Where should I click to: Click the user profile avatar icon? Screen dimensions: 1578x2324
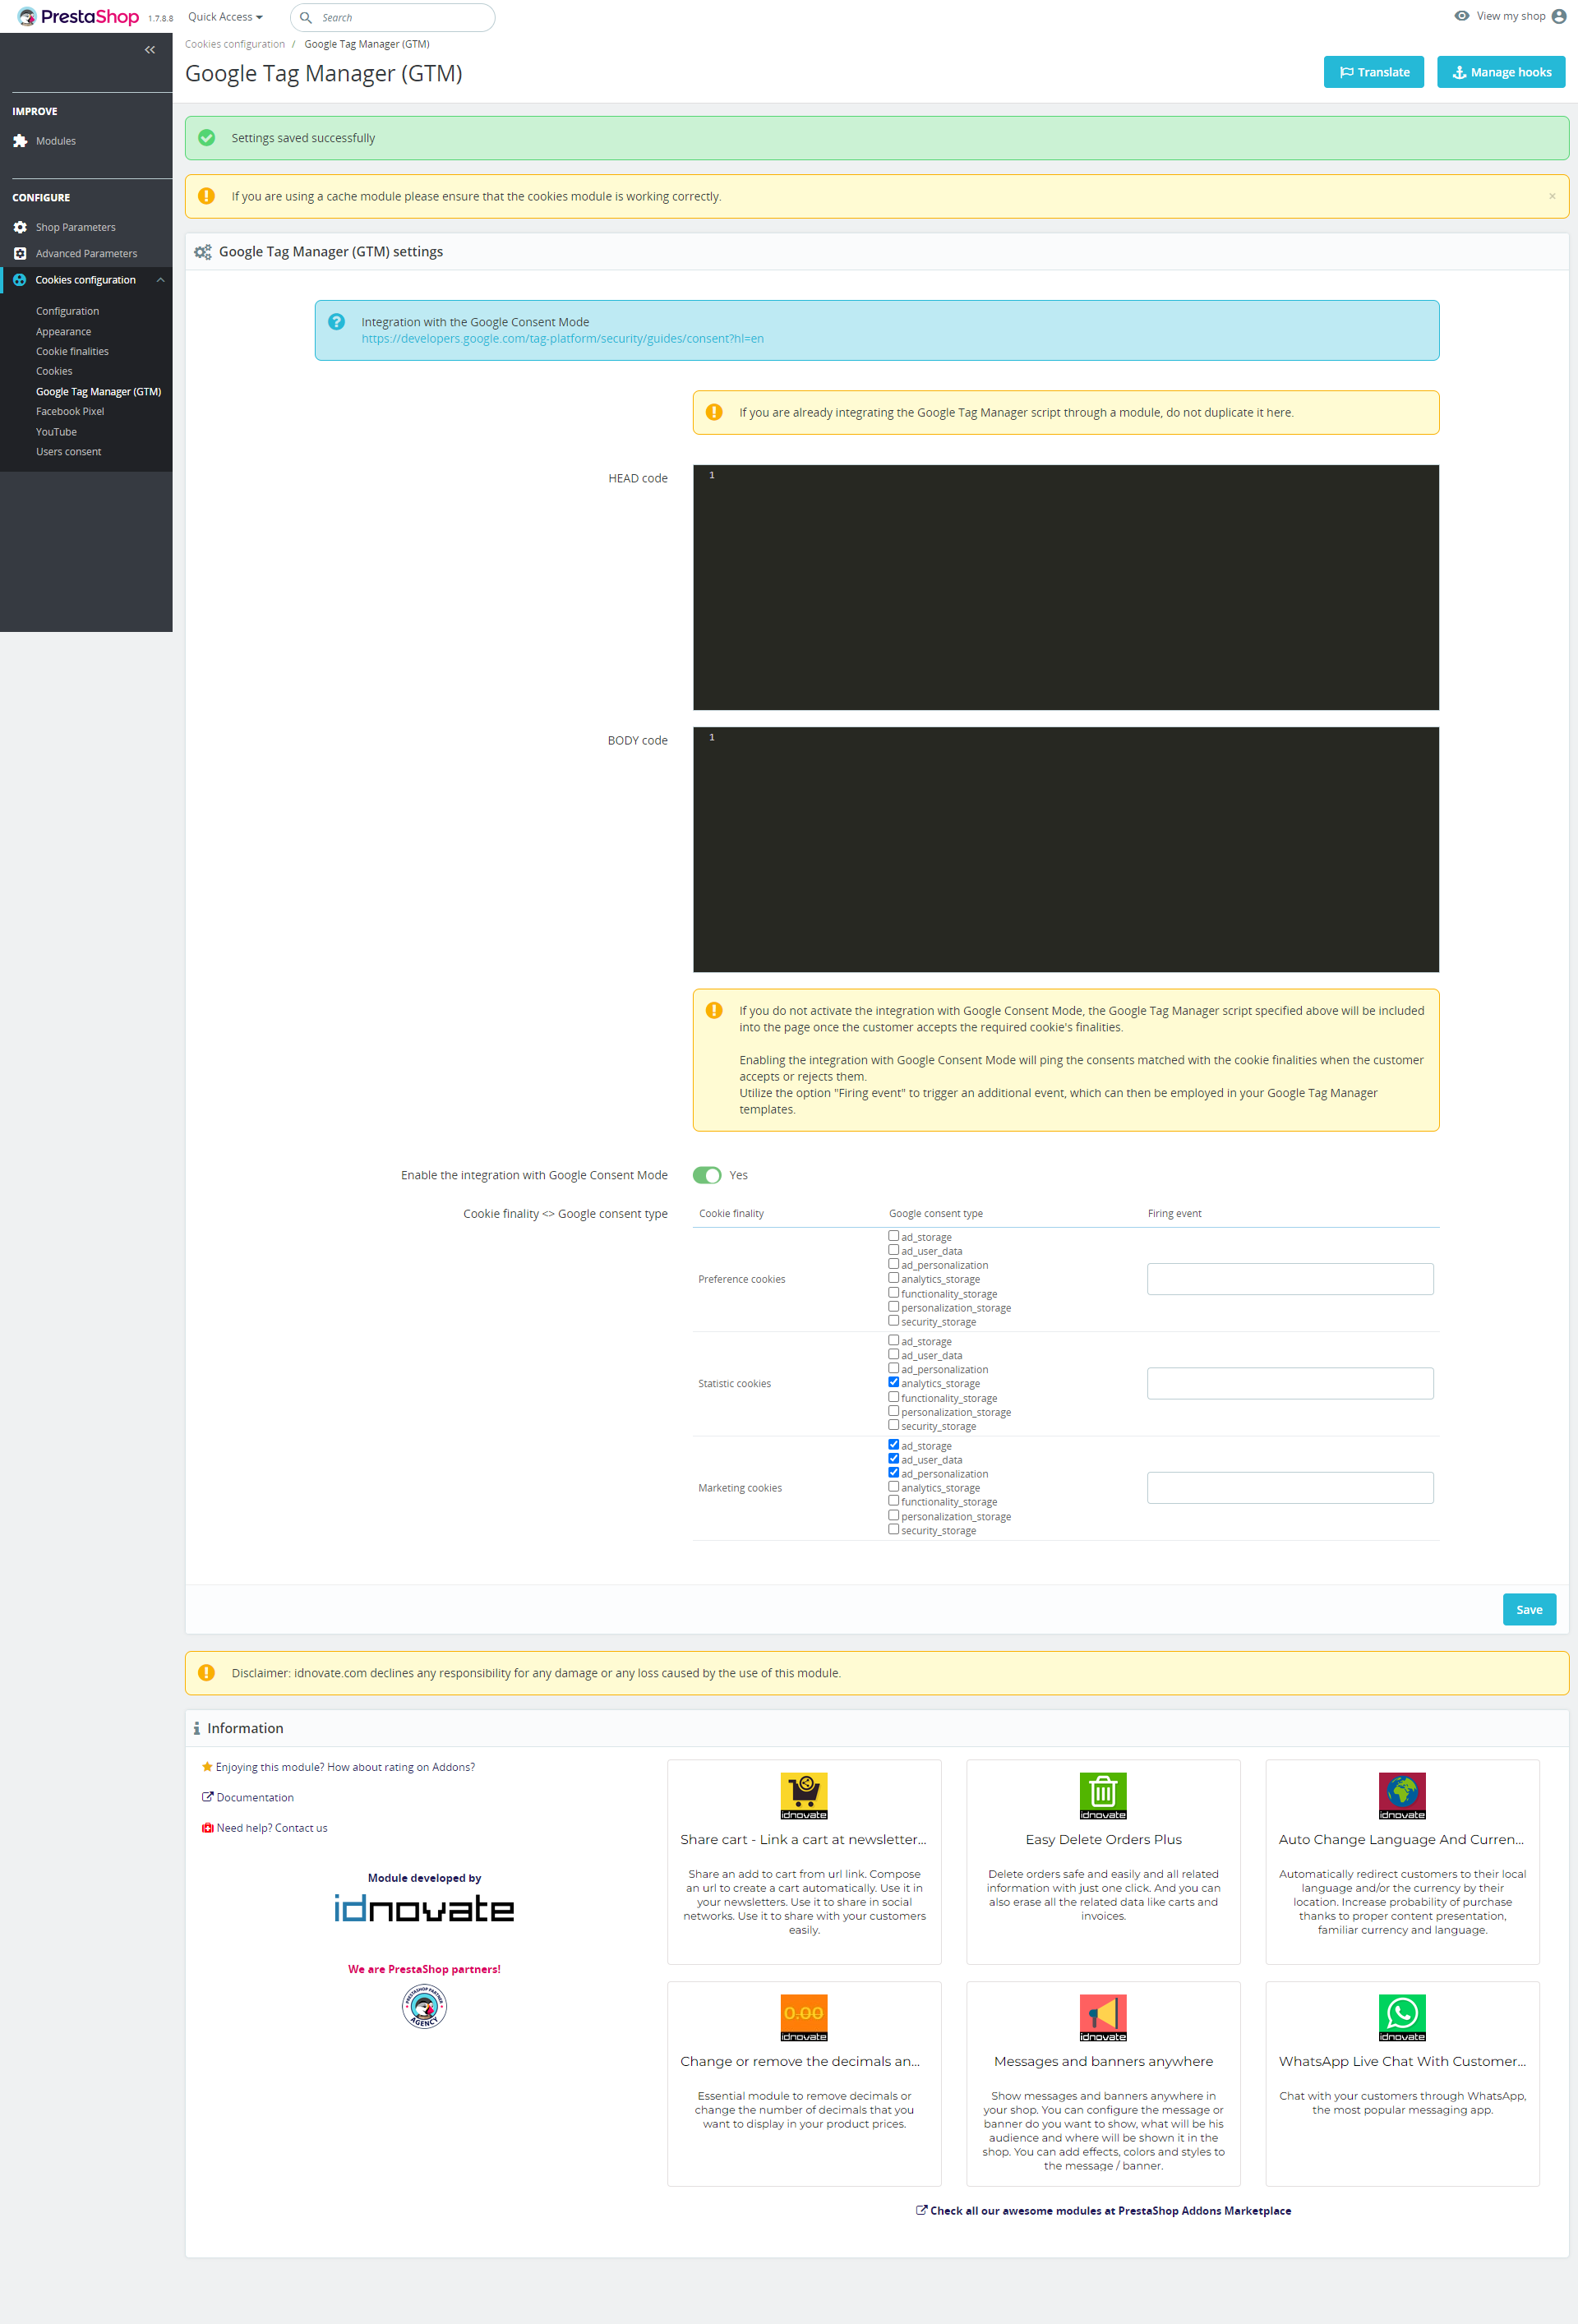coord(1558,16)
